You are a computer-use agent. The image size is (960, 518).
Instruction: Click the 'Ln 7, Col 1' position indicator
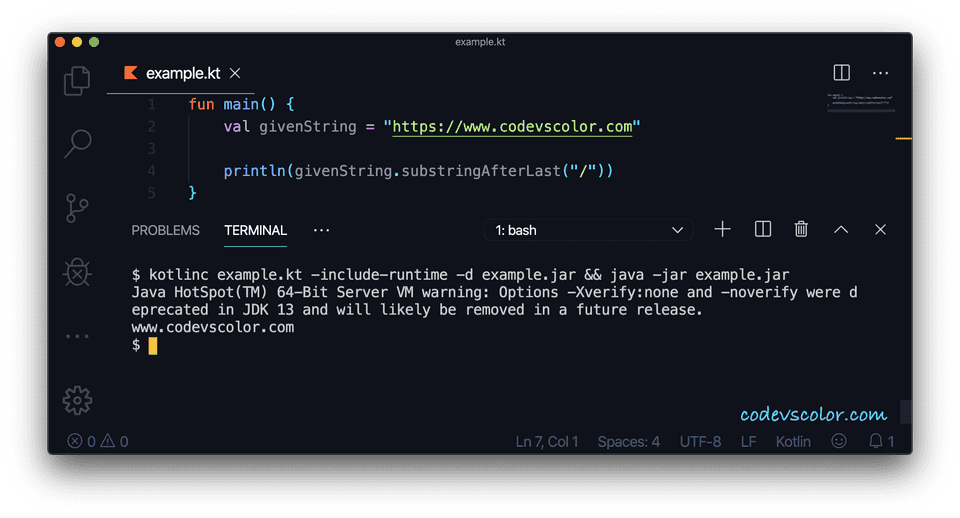pyautogui.click(x=547, y=441)
